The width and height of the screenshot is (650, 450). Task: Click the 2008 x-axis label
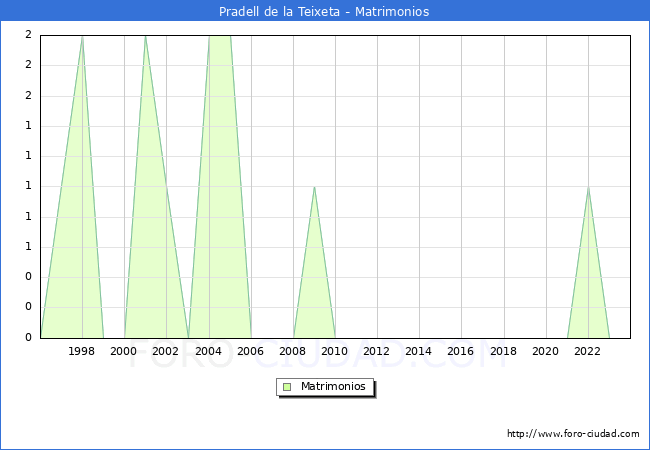292,351
